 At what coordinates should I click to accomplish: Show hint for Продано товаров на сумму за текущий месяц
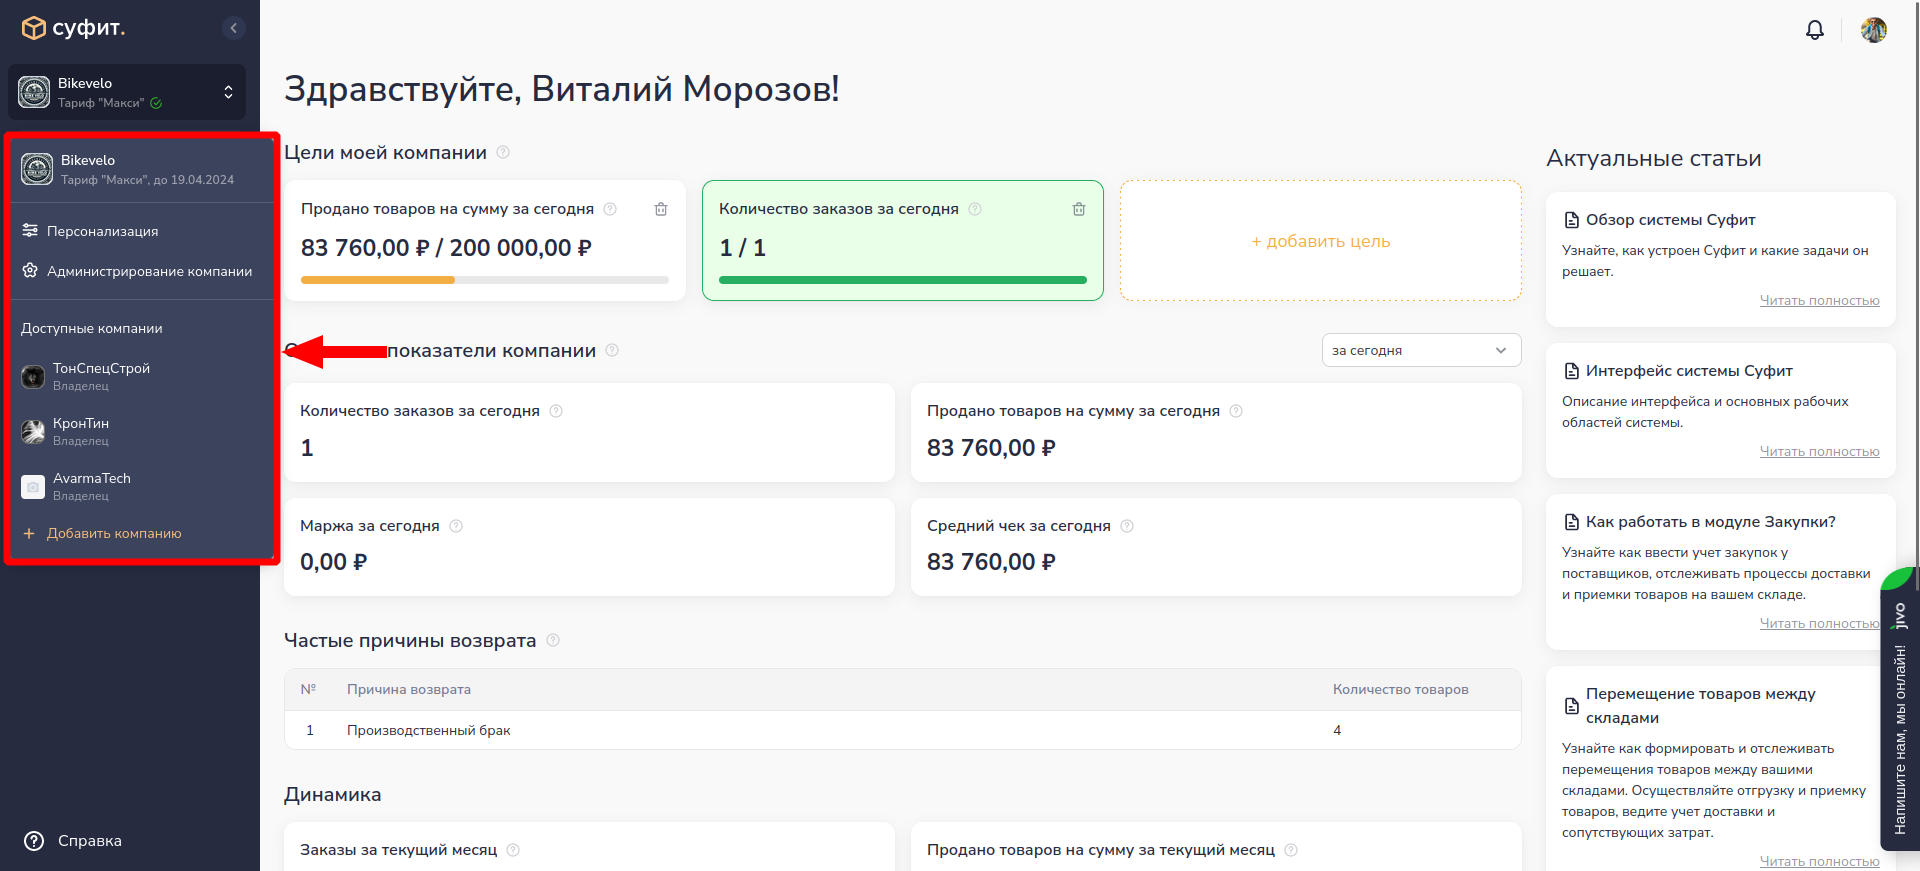(x=1291, y=850)
